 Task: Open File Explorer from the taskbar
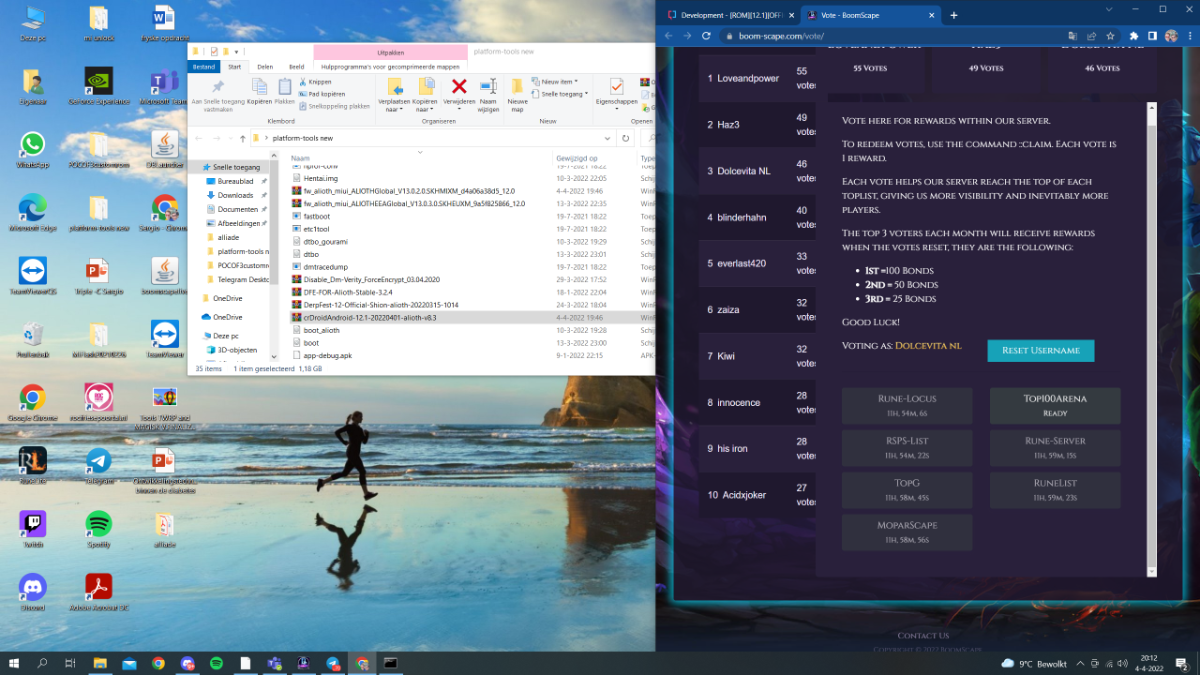click(x=100, y=662)
